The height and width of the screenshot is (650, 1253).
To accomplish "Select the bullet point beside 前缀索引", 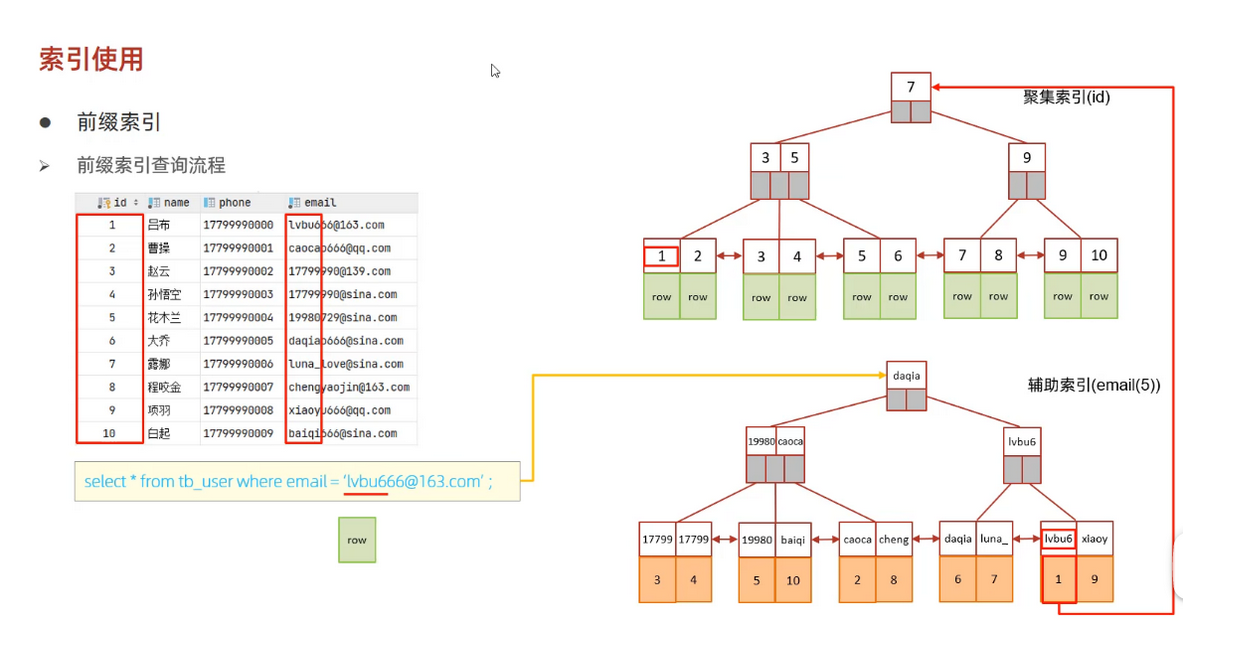I will (45, 123).
